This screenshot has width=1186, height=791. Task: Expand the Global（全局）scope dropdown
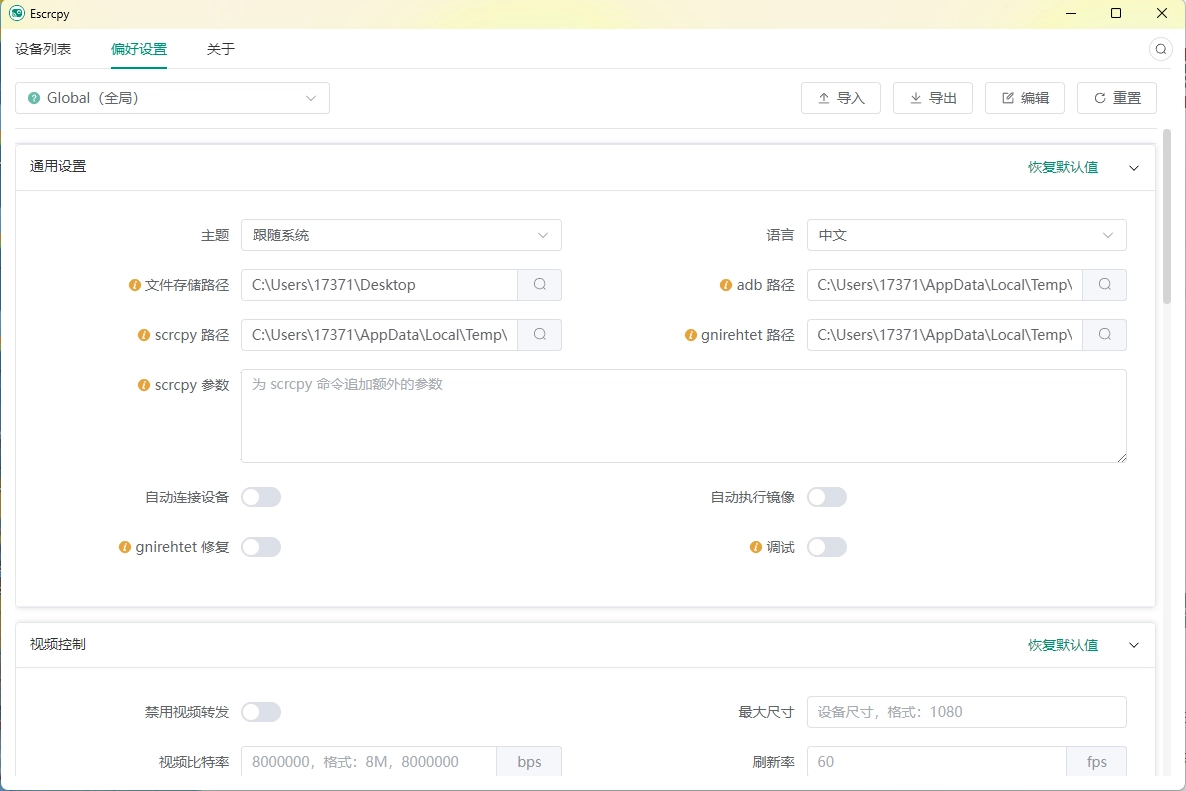[x=171, y=98]
